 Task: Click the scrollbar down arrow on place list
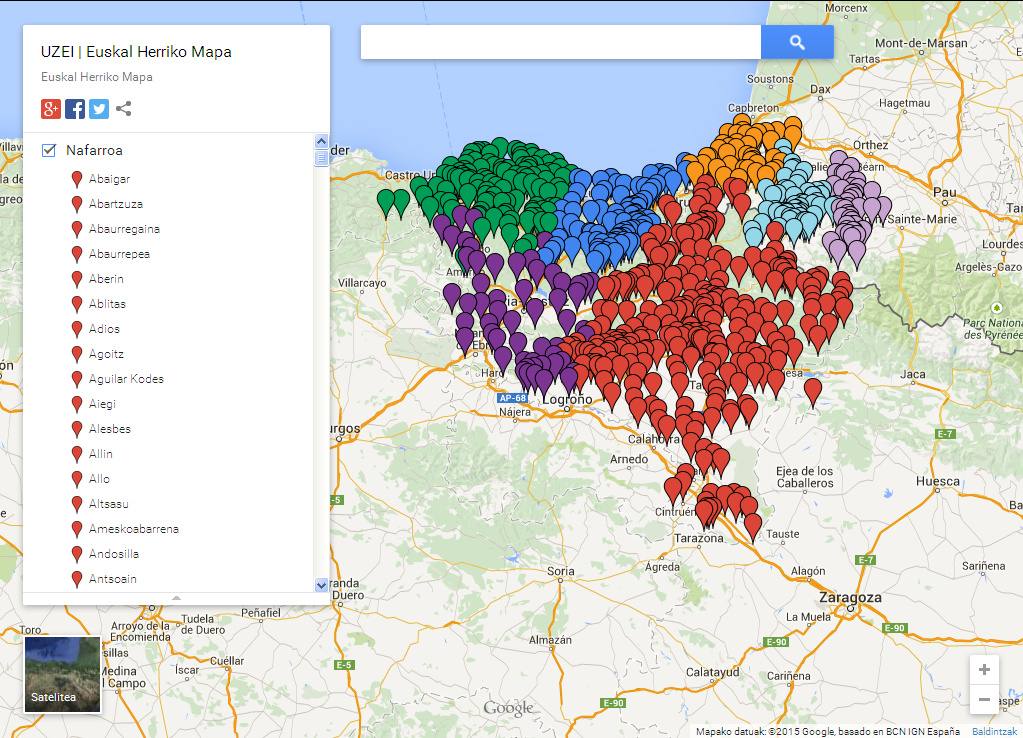point(321,586)
